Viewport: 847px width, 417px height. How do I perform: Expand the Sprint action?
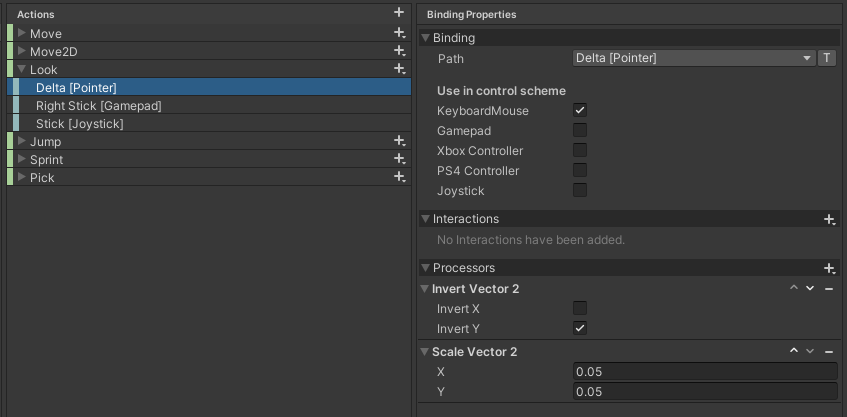tap(22, 159)
